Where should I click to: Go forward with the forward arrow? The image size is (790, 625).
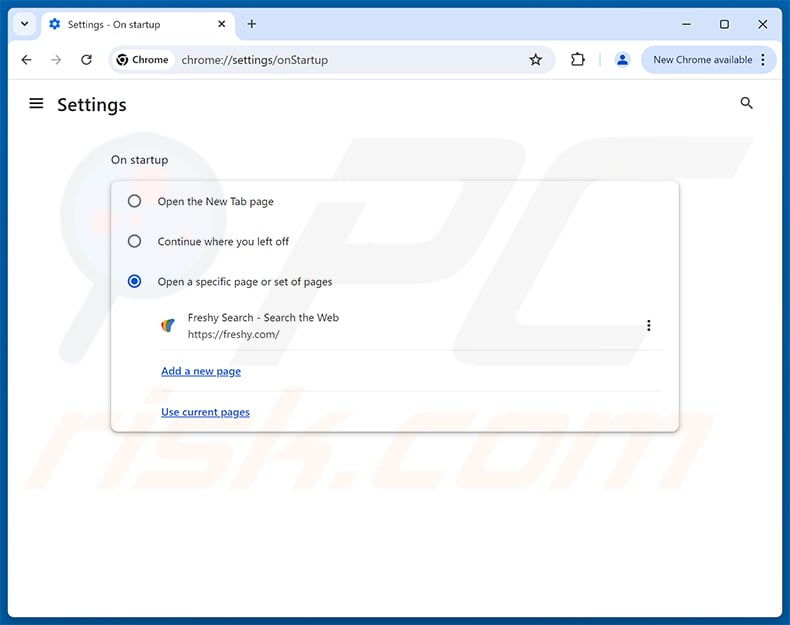(x=56, y=60)
